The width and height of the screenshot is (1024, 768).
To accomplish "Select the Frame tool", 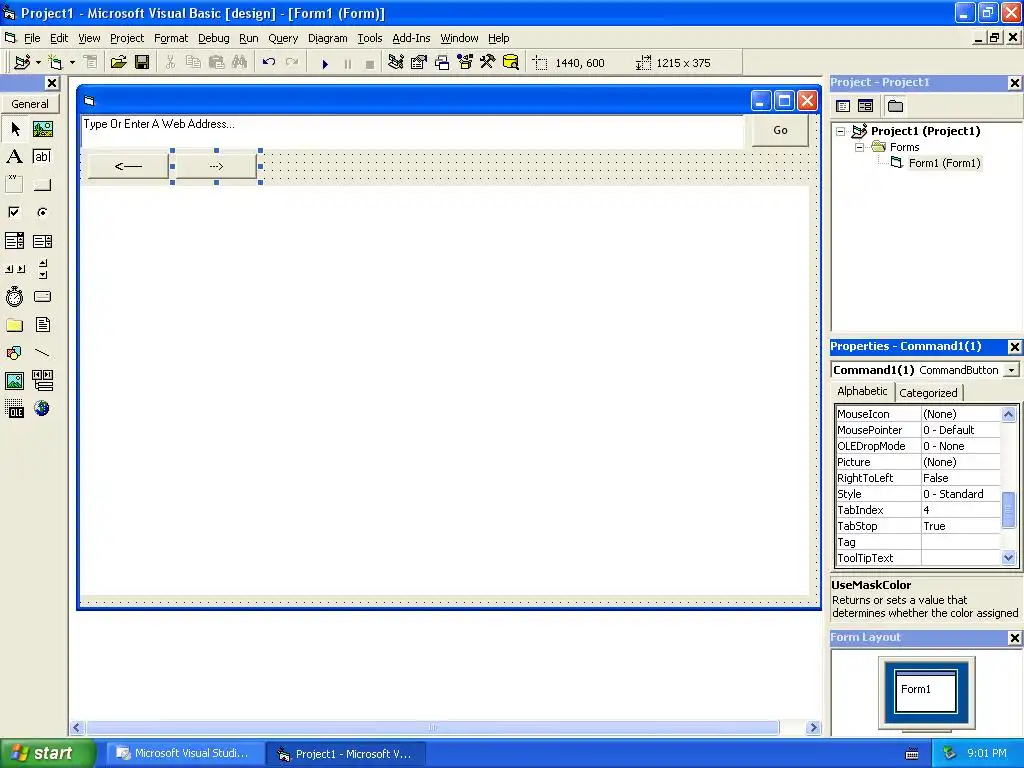I will (x=14, y=185).
